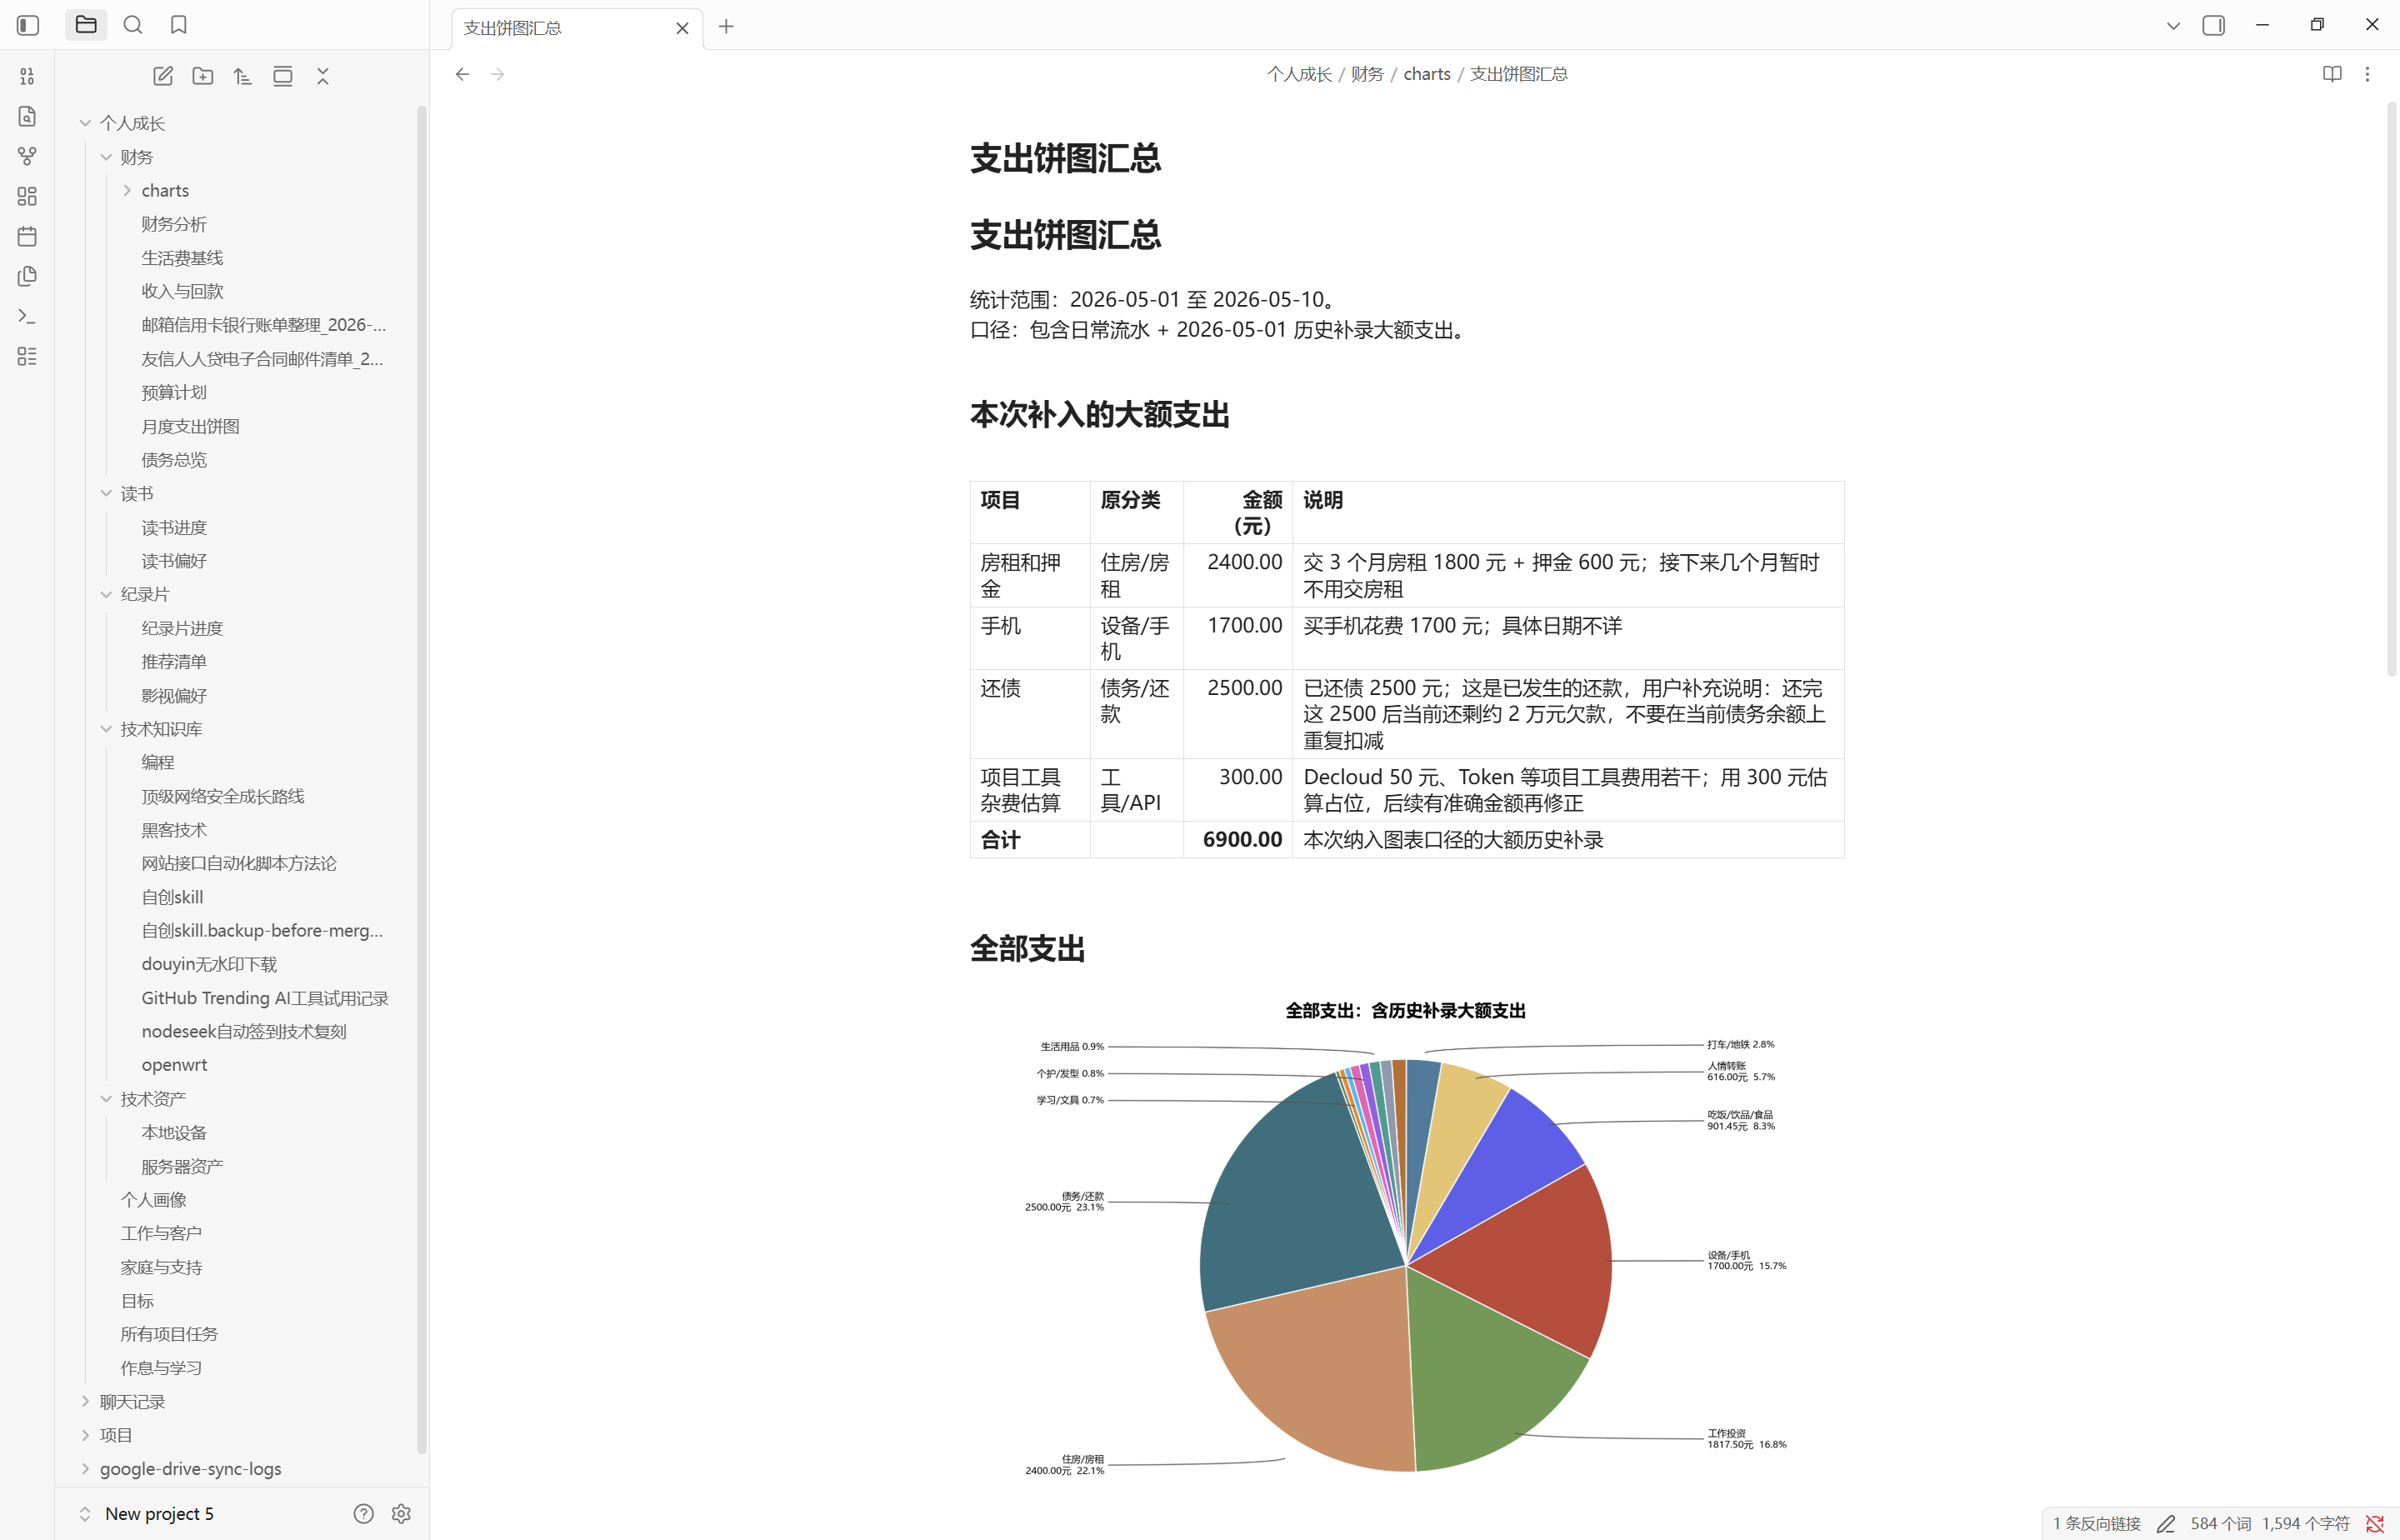Click the auto-reveal current file icon
This screenshot has width=2400, height=1540.
tap(283, 76)
